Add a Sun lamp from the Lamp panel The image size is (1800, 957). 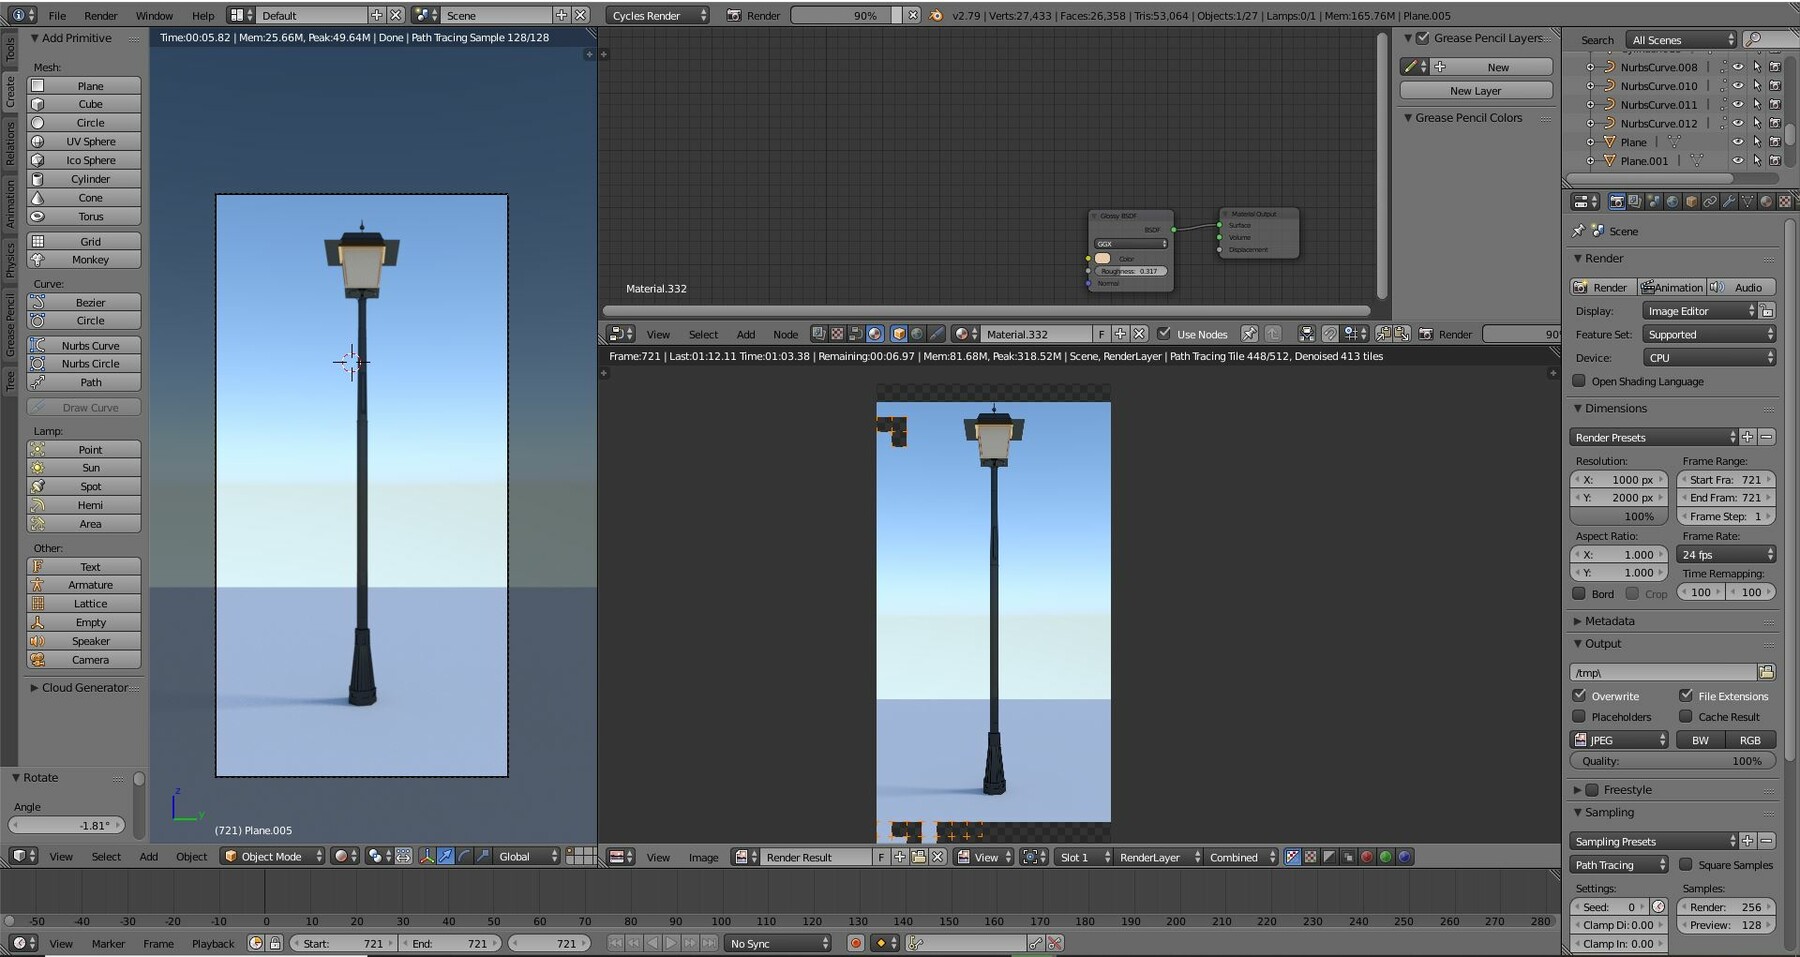[x=90, y=467]
